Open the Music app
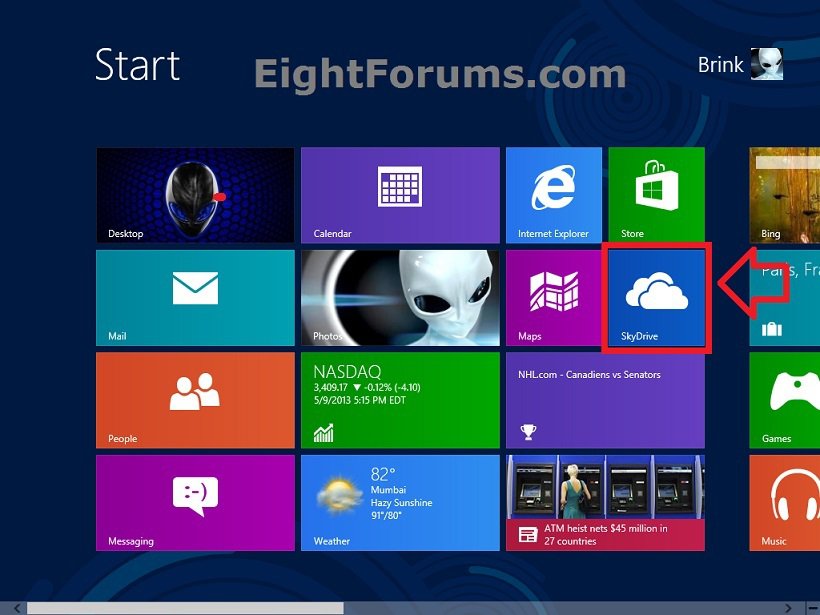This screenshot has width=820, height=615. coord(790,502)
